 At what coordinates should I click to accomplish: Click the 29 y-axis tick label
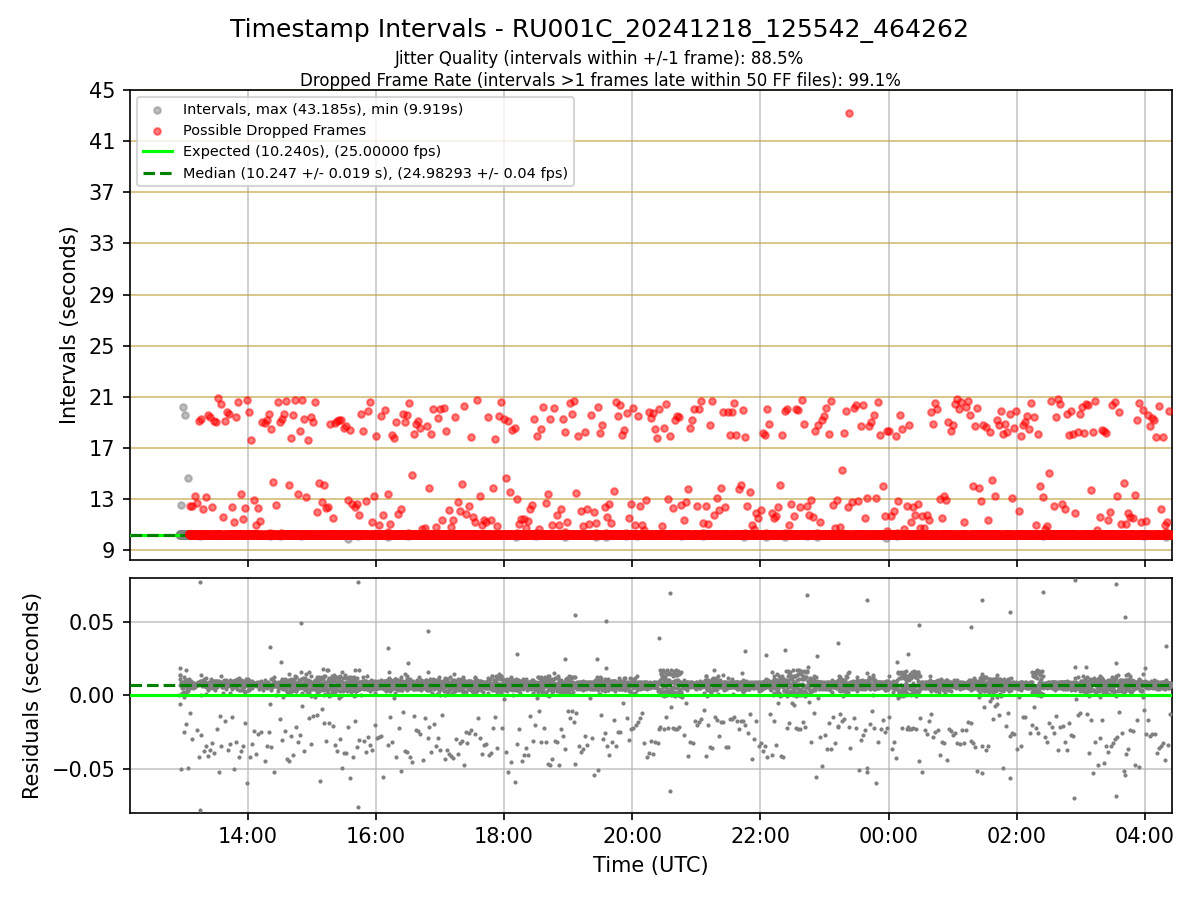(102, 295)
